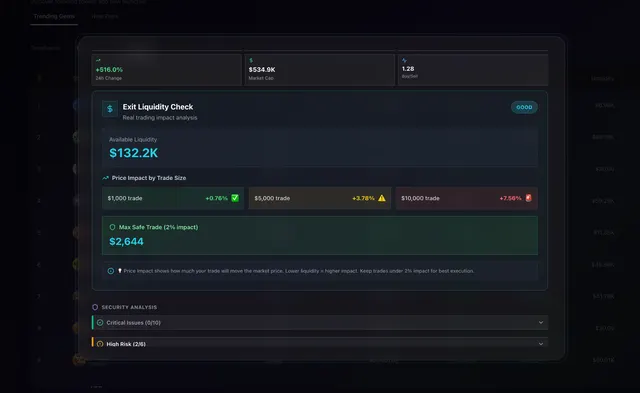Click the +7.56% impact percentage
This screenshot has height=393, width=640.
pos(511,198)
